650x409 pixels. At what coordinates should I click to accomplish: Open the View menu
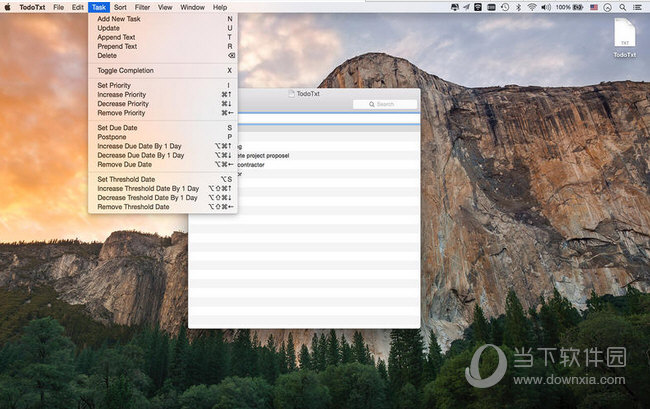[165, 7]
